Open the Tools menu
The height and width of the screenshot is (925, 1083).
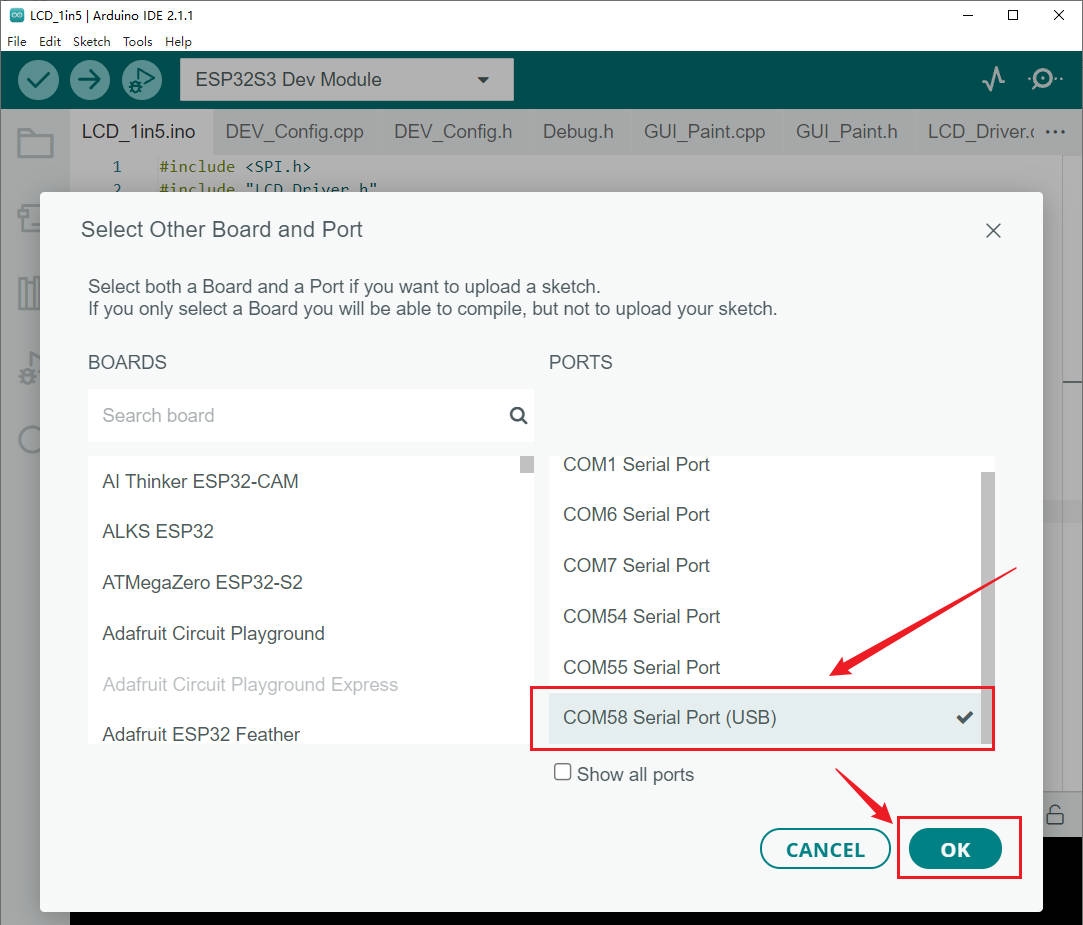click(x=137, y=41)
